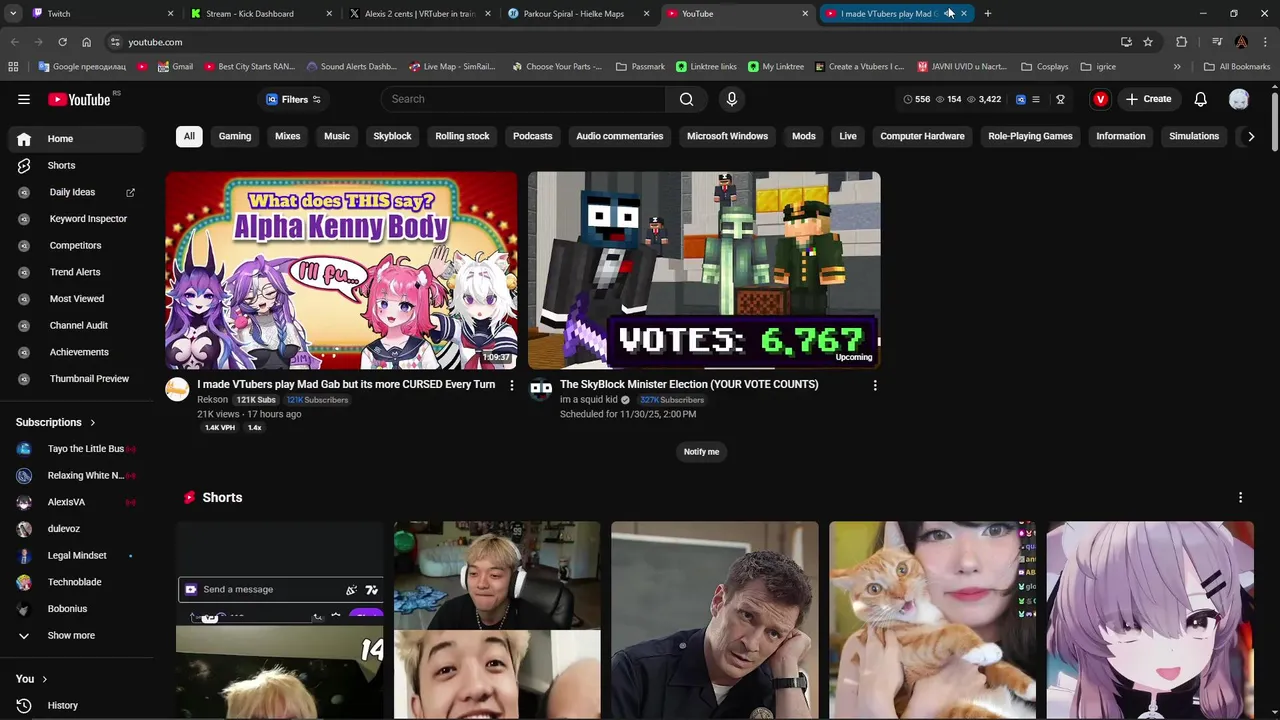Click the blue vidIQ inspector icon in top bar
Image resolution: width=1280 pixels, height=720 pixels.
[x=1020, y=99]
